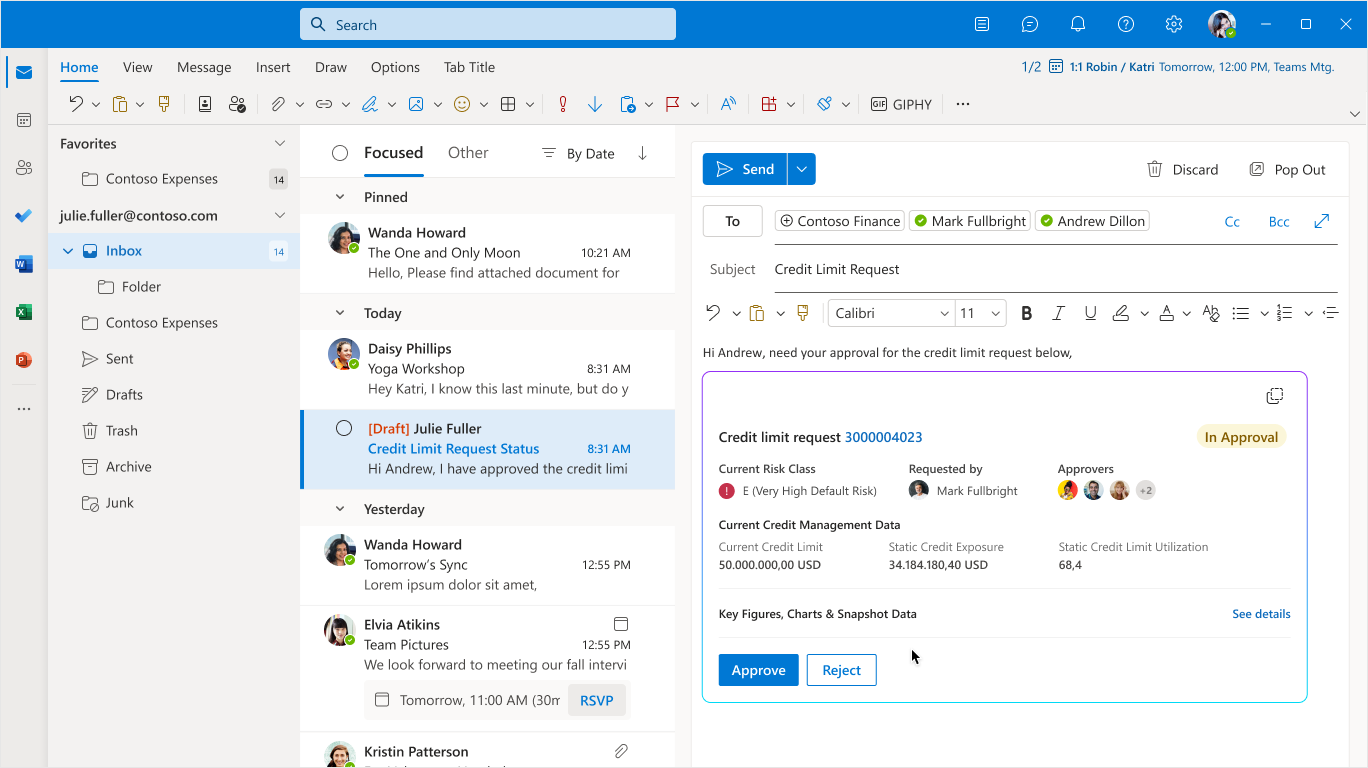Click the Attach file paperclip icon

point(278,104)
